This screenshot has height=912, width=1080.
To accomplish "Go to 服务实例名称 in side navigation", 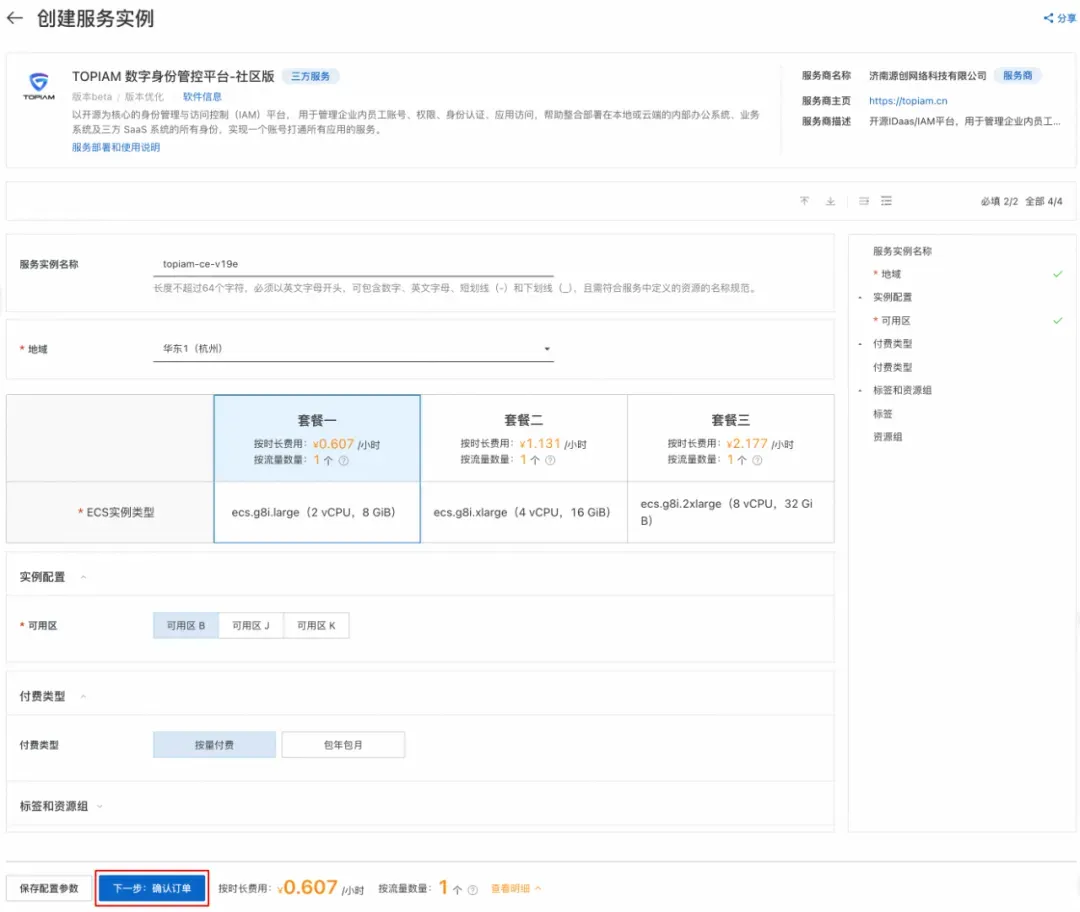I will coord(902,251).
